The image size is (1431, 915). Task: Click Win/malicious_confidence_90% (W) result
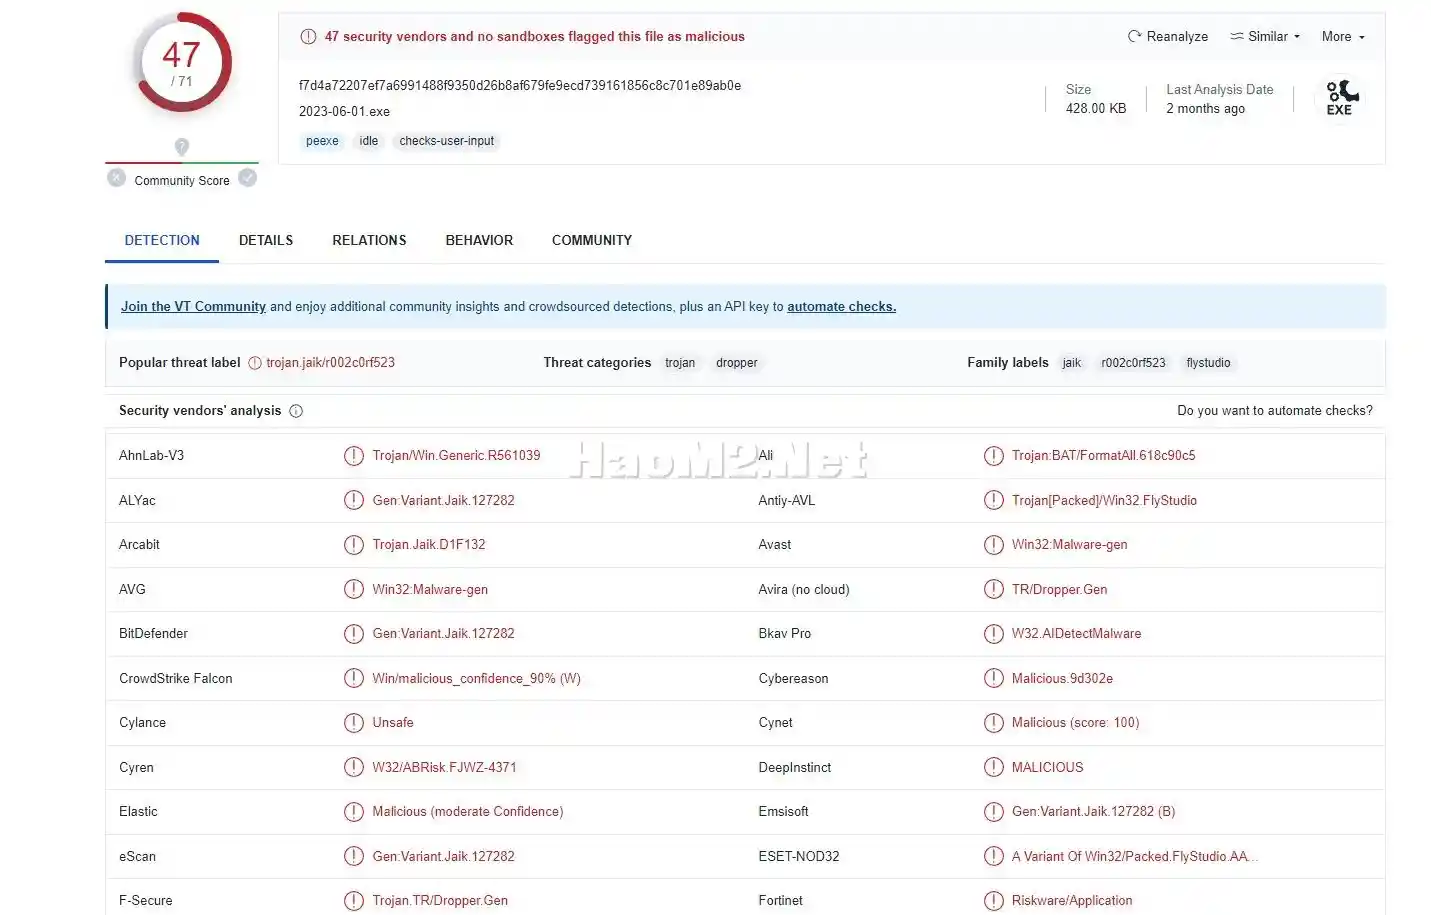[476, 678]
